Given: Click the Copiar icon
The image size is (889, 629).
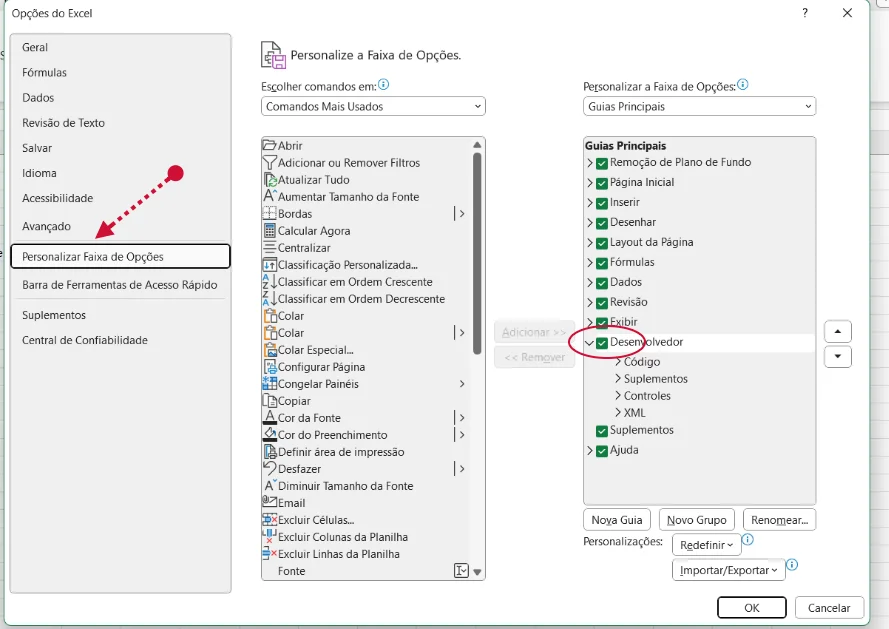Looking at the screenshot, I should pyautogui.click(x=269, y=400).
